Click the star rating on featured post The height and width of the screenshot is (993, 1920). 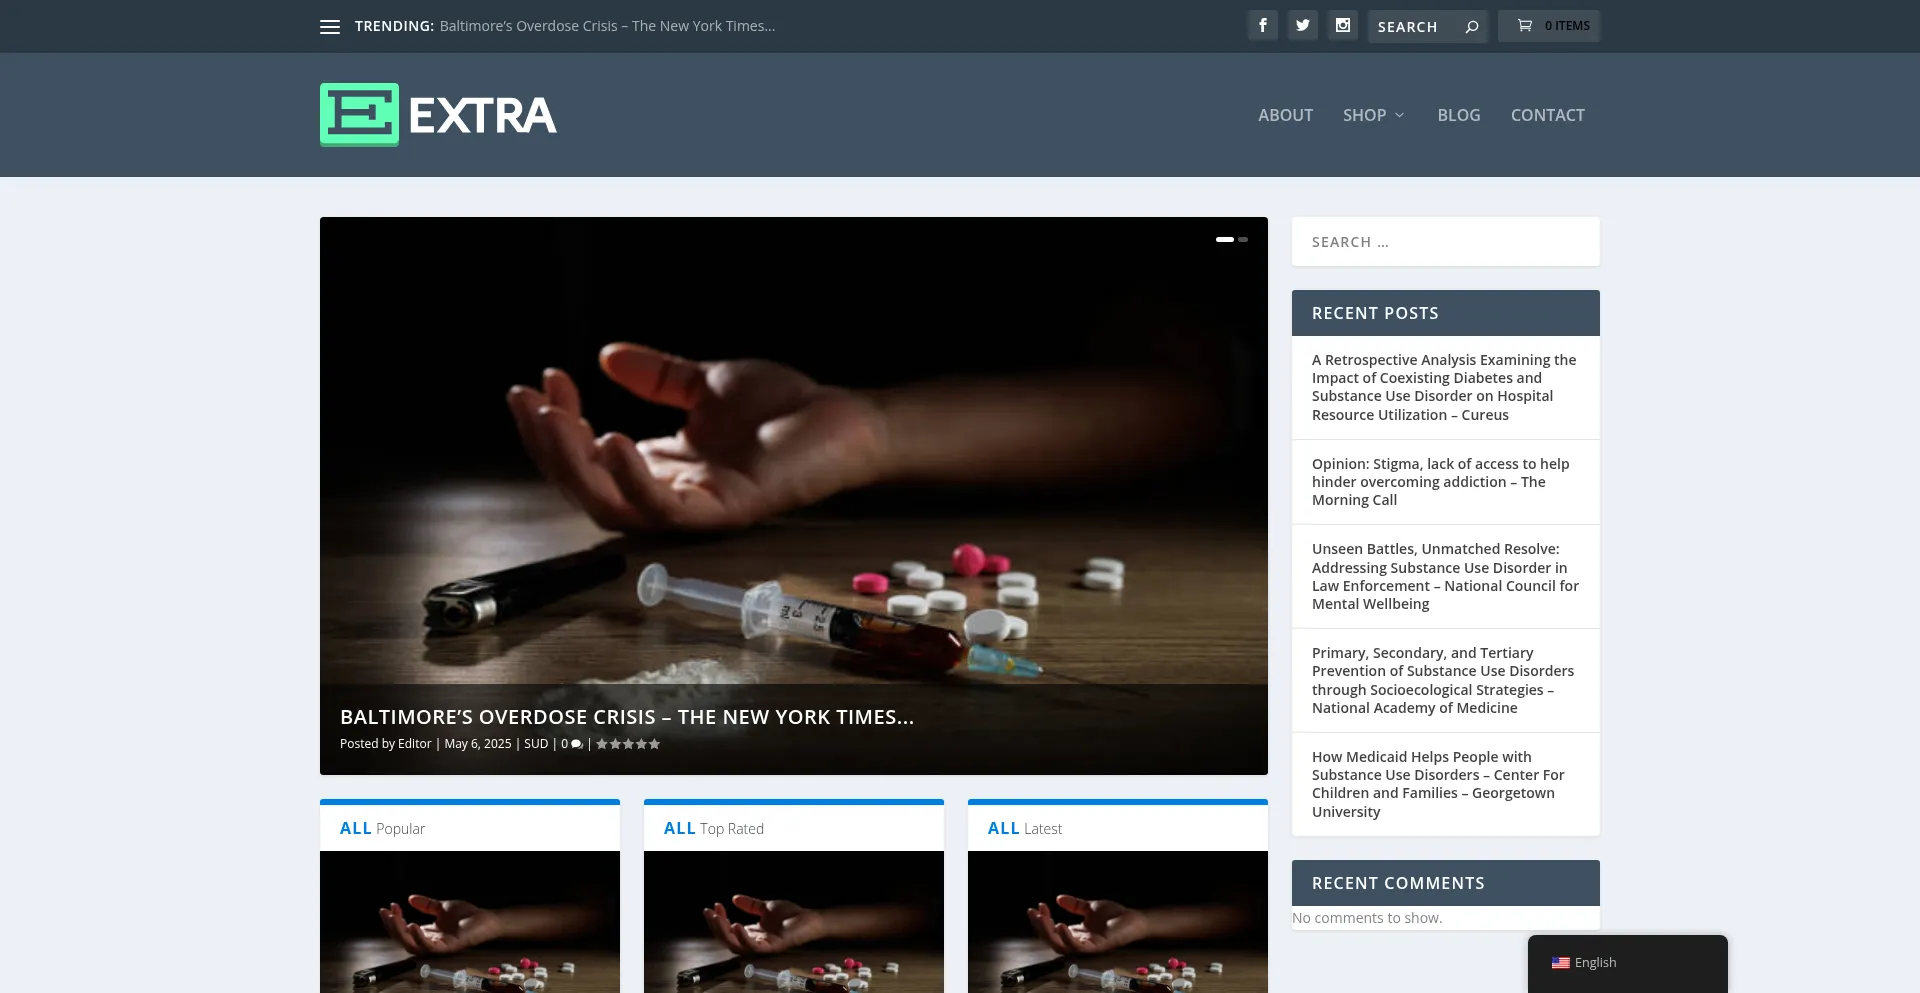(628, 744)
